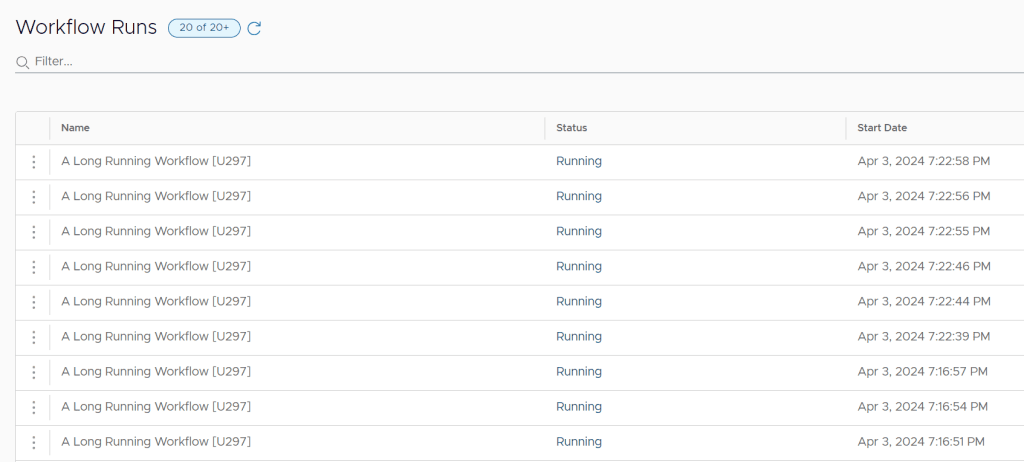Viewport: 1024px width, 462px height.
Task: Open actions menu for the 7:22:56 PM run
Action: 33,197
